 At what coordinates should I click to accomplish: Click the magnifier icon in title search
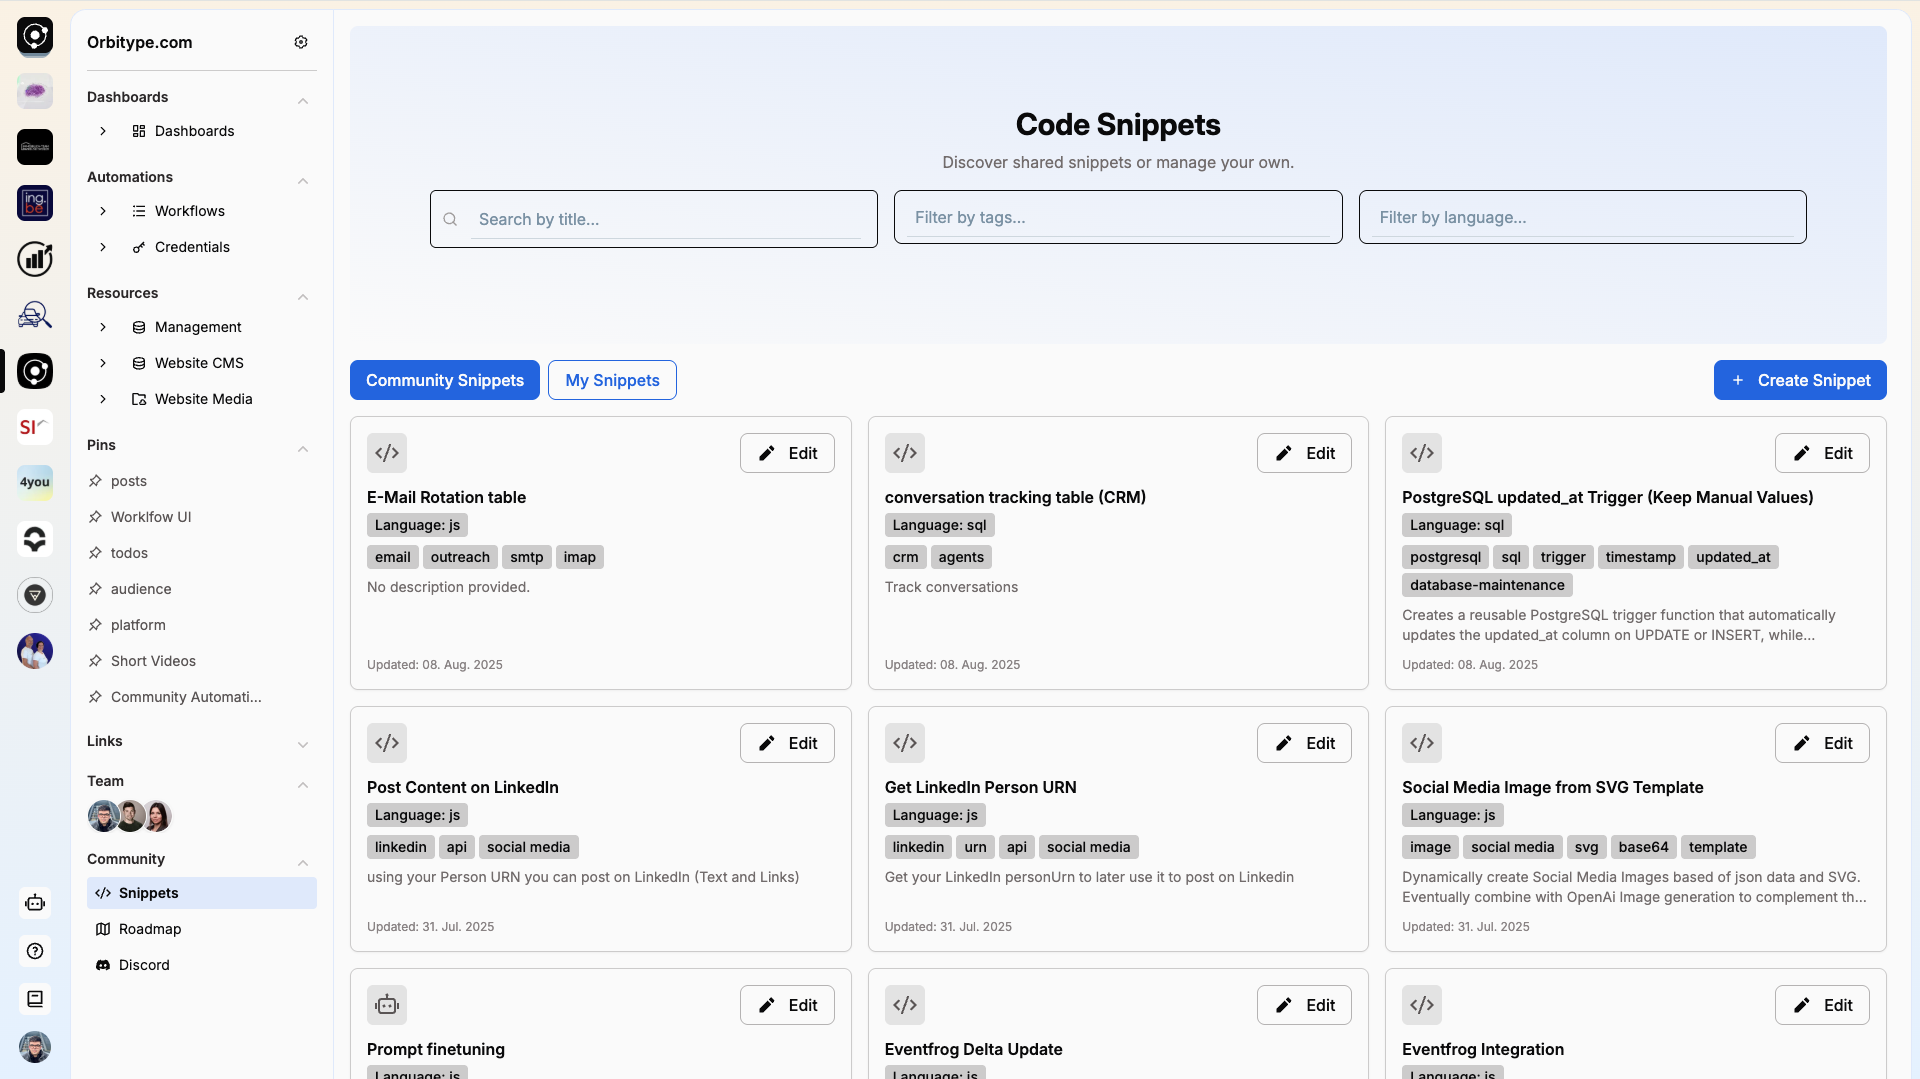(x=450, y=219)
